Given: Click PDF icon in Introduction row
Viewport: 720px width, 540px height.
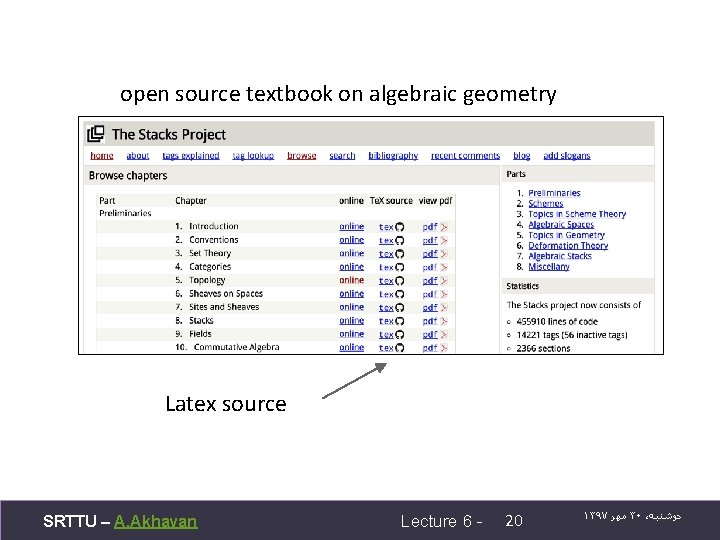Looking at the screenshot, I should (444, 227).
